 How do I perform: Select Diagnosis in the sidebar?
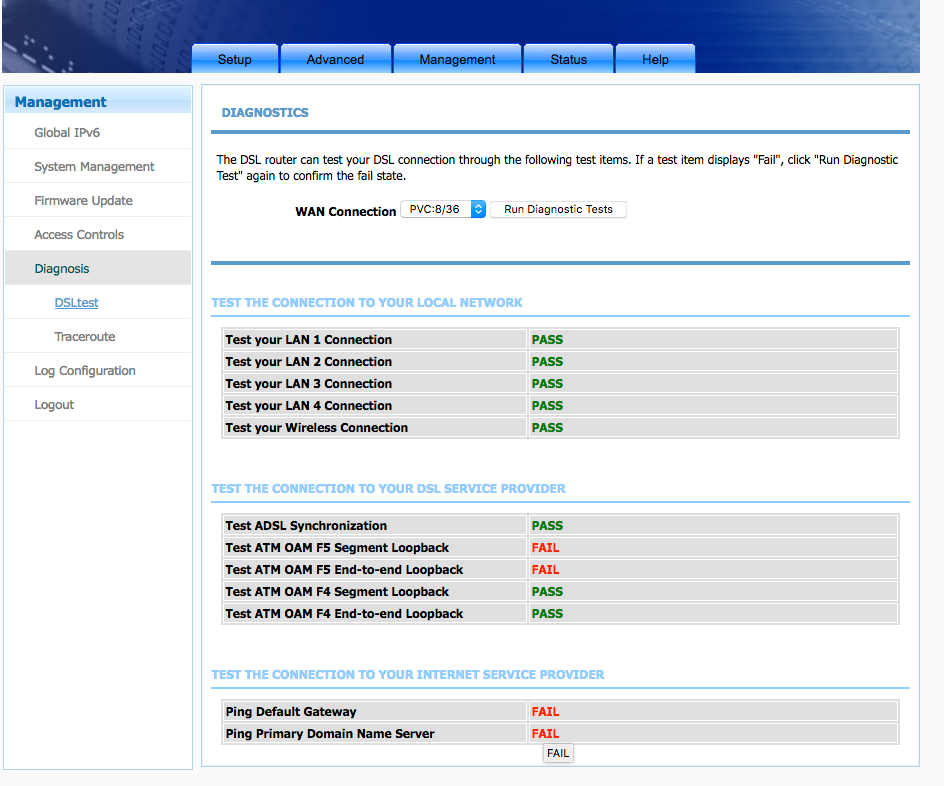[x=62, y=269]
